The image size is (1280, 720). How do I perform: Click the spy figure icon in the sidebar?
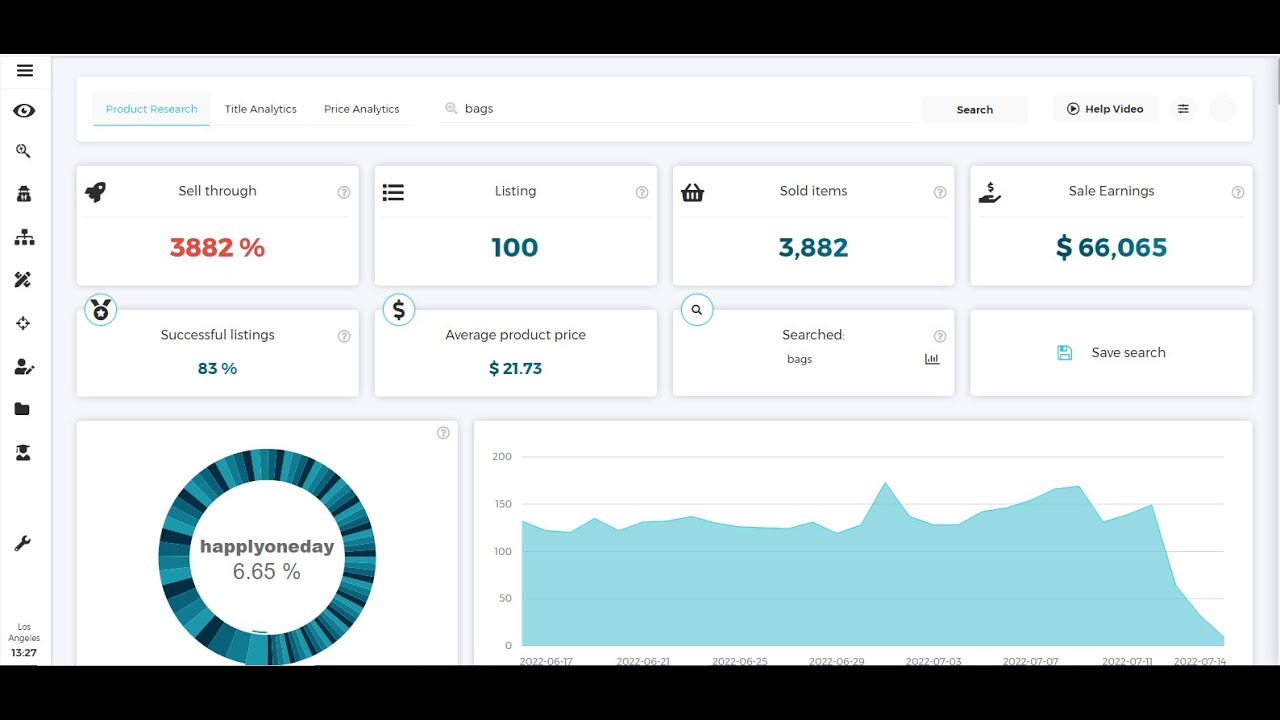coord(23,194)
